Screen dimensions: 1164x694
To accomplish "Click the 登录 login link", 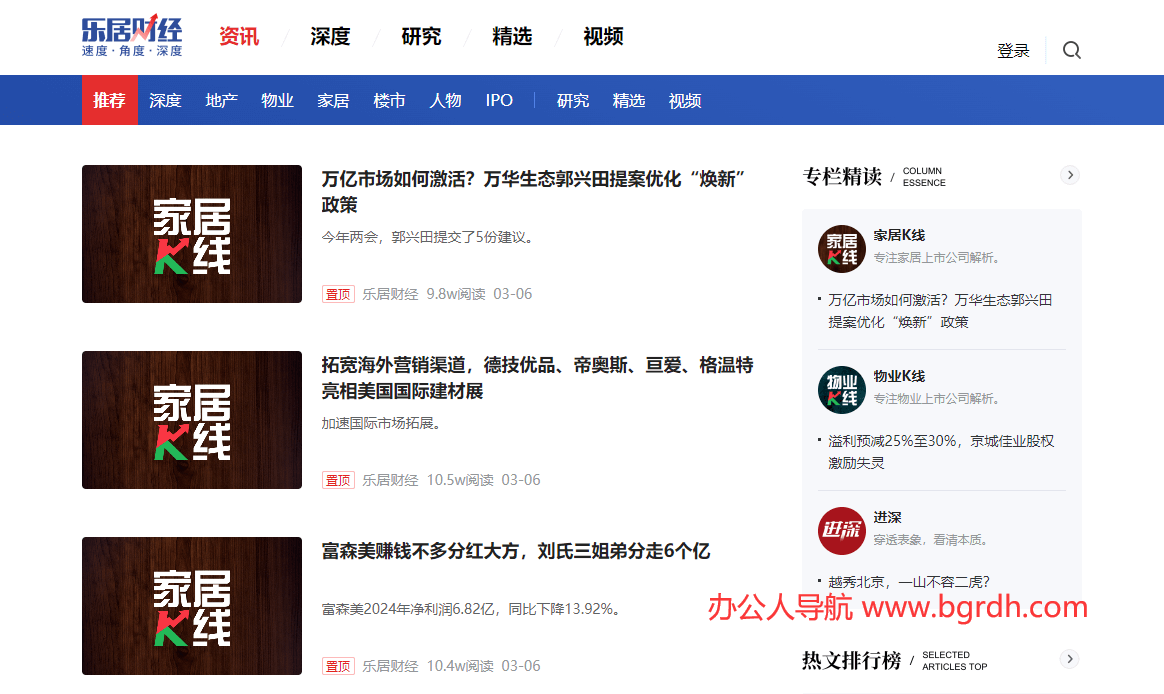I will pyautogui.click(x=1013, y=50).
